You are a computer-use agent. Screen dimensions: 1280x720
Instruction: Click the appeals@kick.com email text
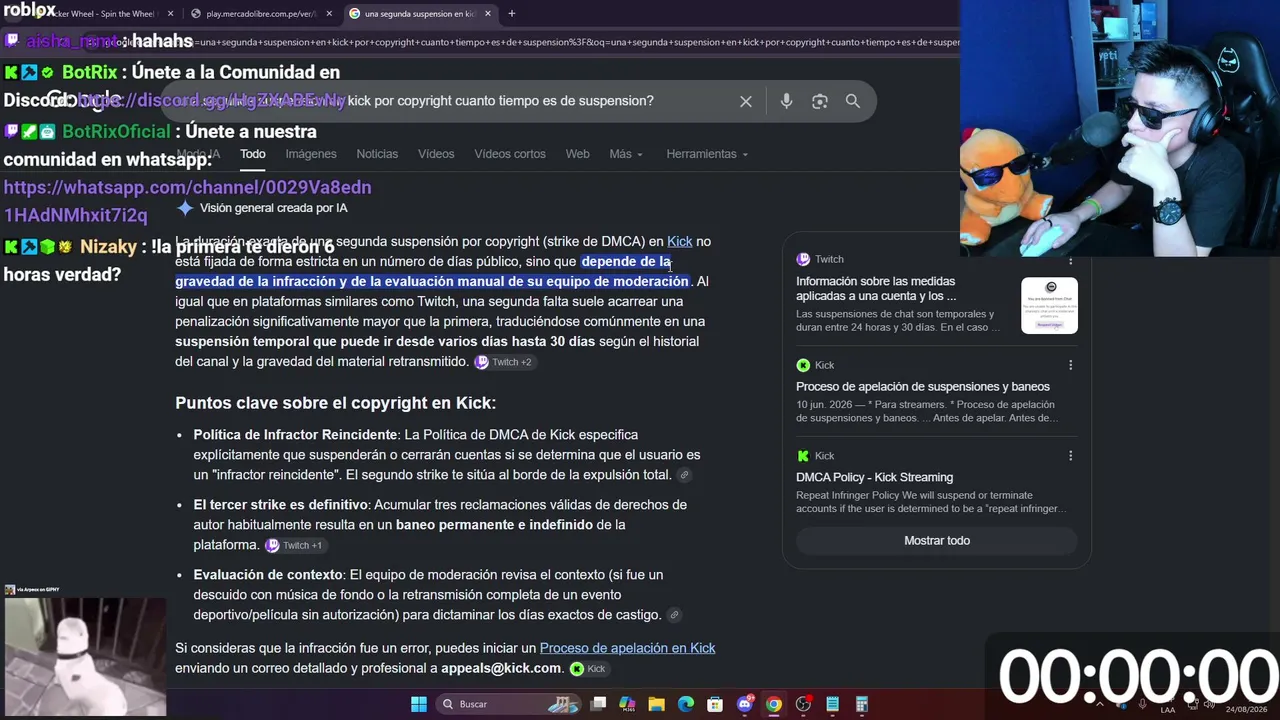pyautogui.click(x=501, y=668)
